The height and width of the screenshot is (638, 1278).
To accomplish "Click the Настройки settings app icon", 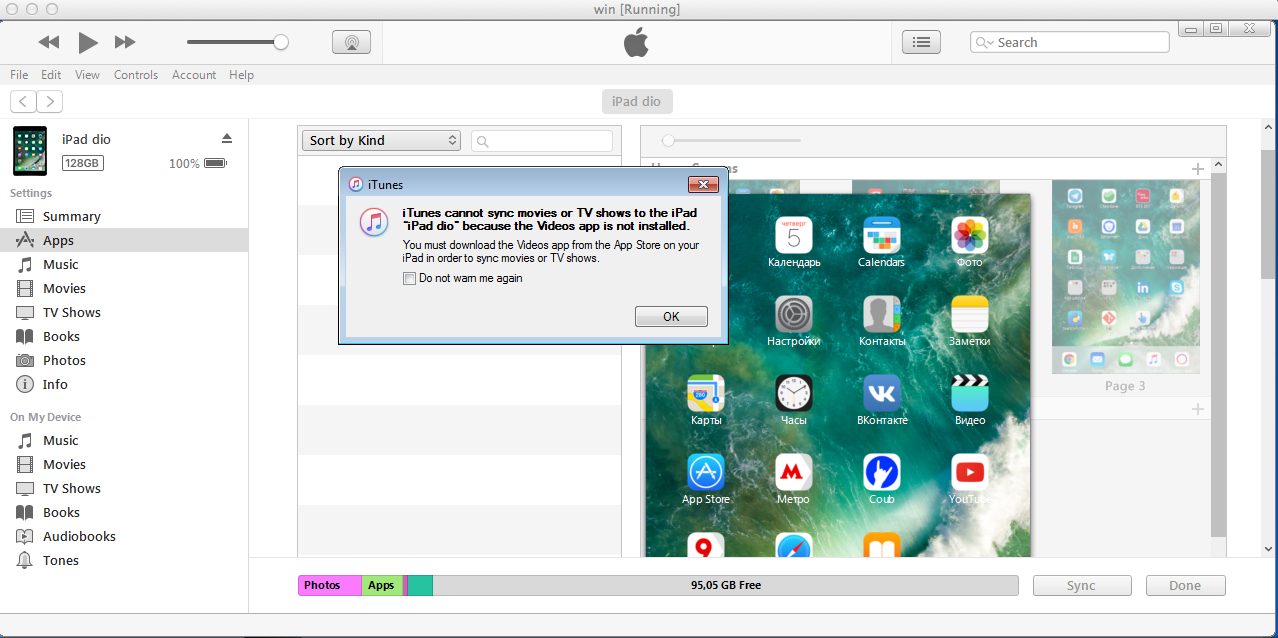I will pos(794,314).
